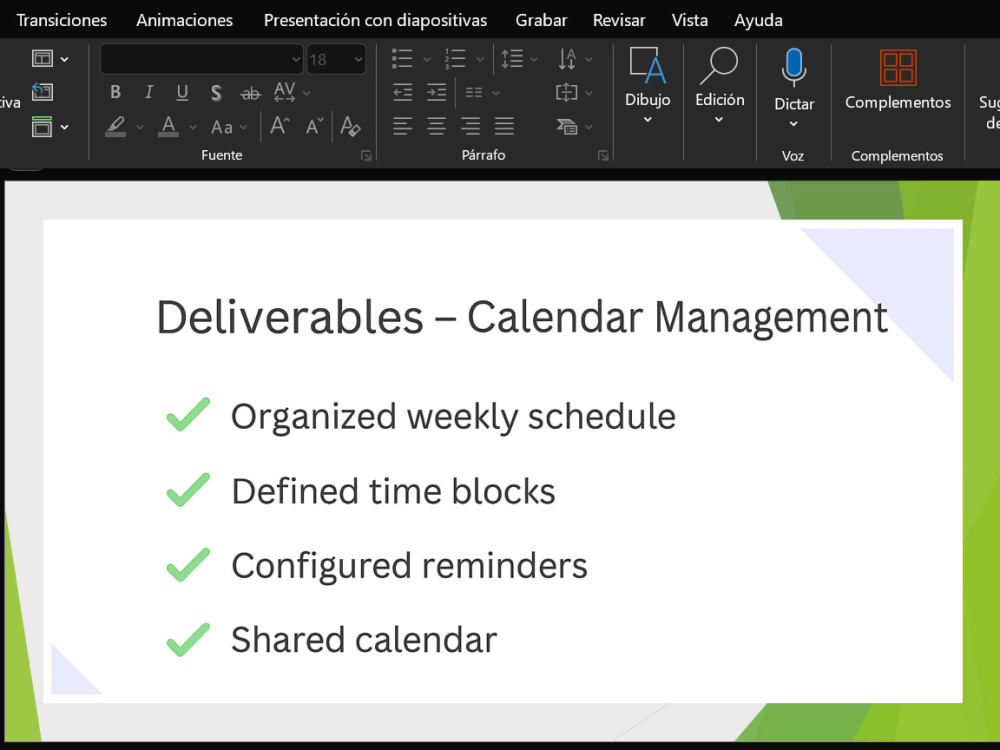This screenshot has height=750, width=1000.
Task: Open the Dibujo menu
Action: pyautogui.click(x=647, y=85)
